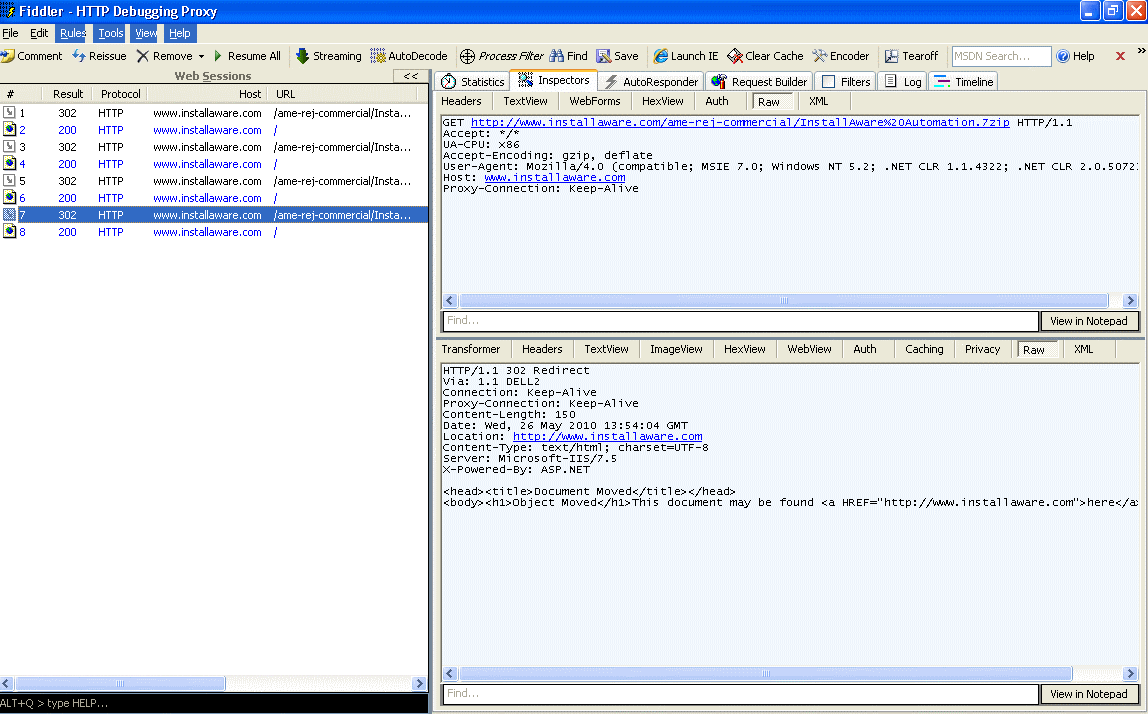Image resolution: width=1148 pixels, height=714 pixels.
Task: Open the Remove dropdown arrow
Action: [x=201, y=56]
